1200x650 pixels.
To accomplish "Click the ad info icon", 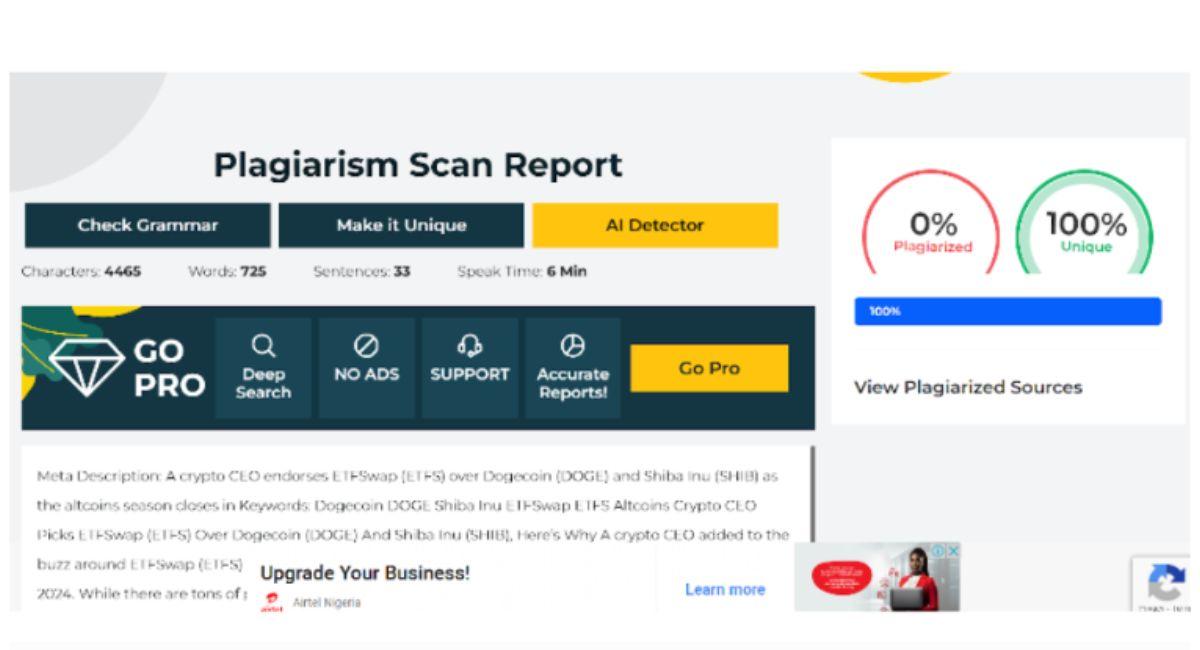I will point(939,551).
